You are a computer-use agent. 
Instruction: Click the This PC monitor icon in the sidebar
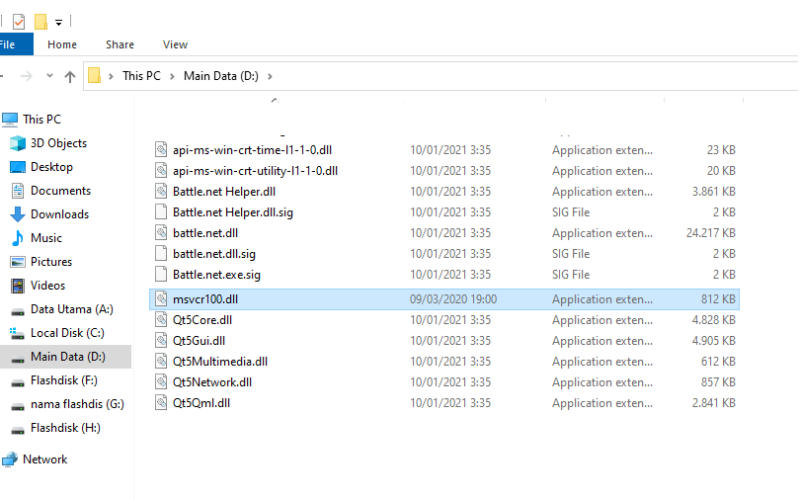pos(10,119)
